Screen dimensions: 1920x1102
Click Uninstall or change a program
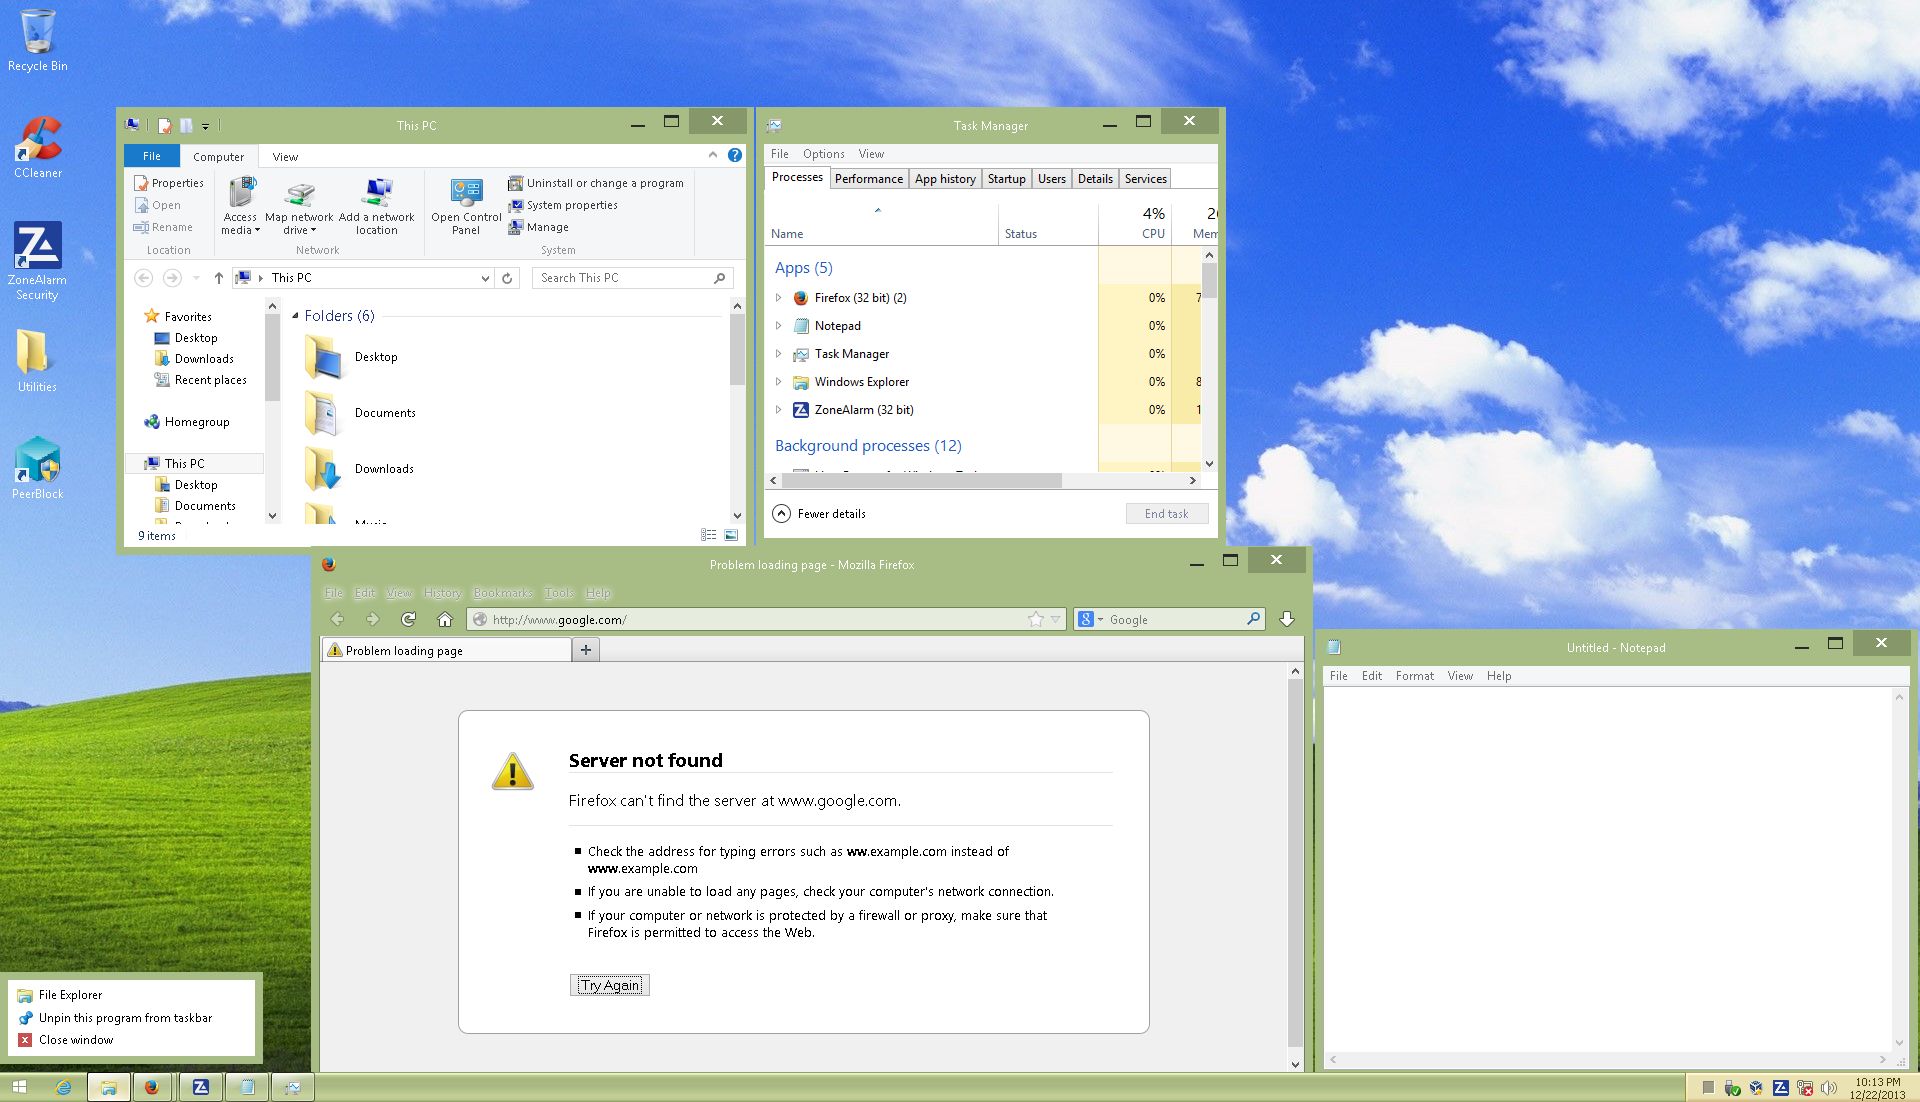(x=596, y=183)
